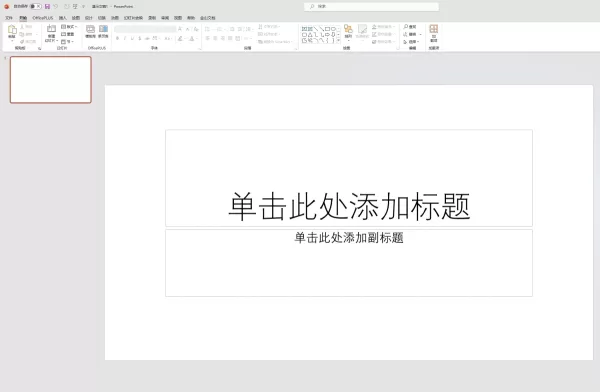Switch to the Insert tab

tap(63, 18)
